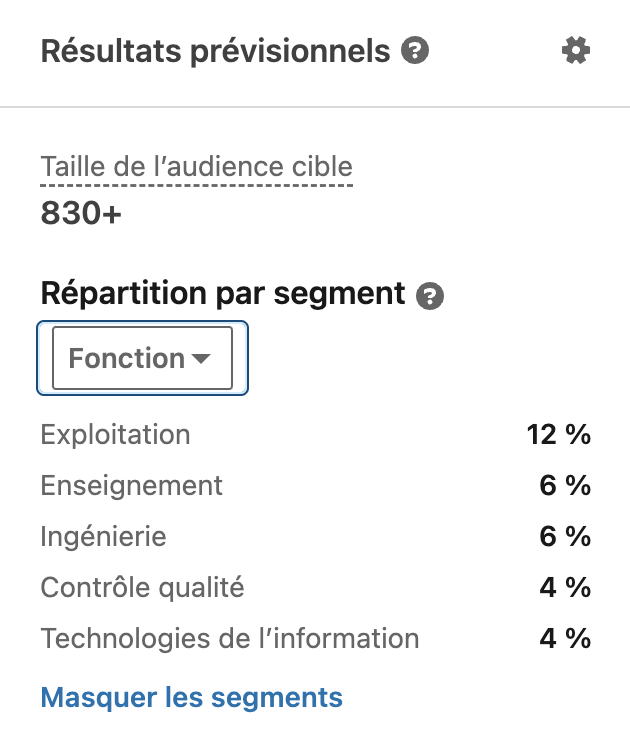Click the Contrôle qualité segment label
The height and width of the screenshot is (742, 630).
pyautogui.click(x=142, y=588)
